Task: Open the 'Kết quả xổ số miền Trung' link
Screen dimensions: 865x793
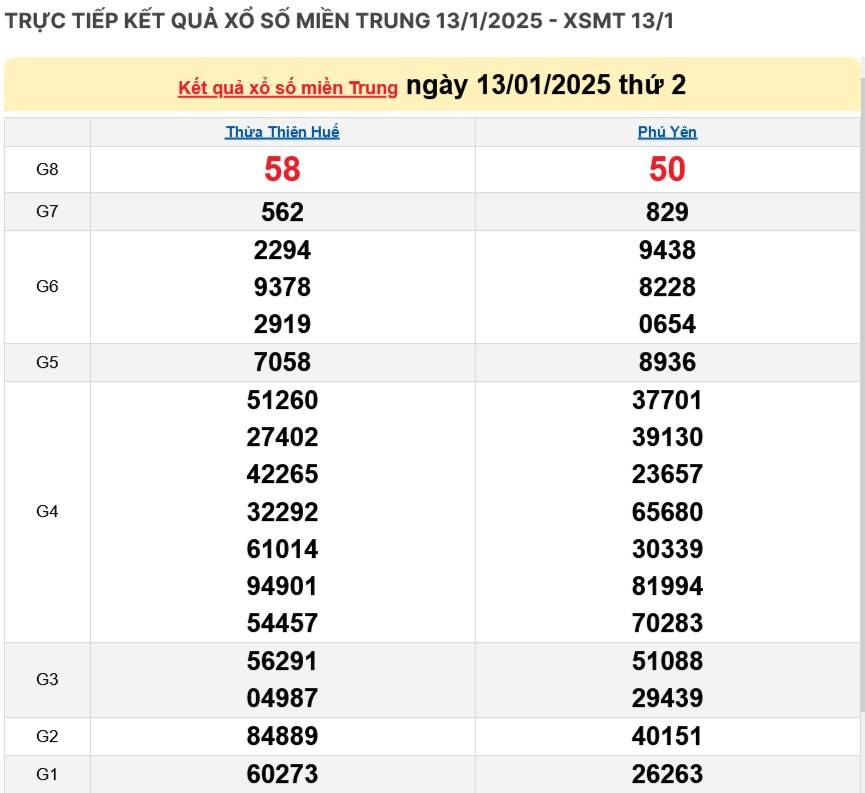Action: coord(288,88)
